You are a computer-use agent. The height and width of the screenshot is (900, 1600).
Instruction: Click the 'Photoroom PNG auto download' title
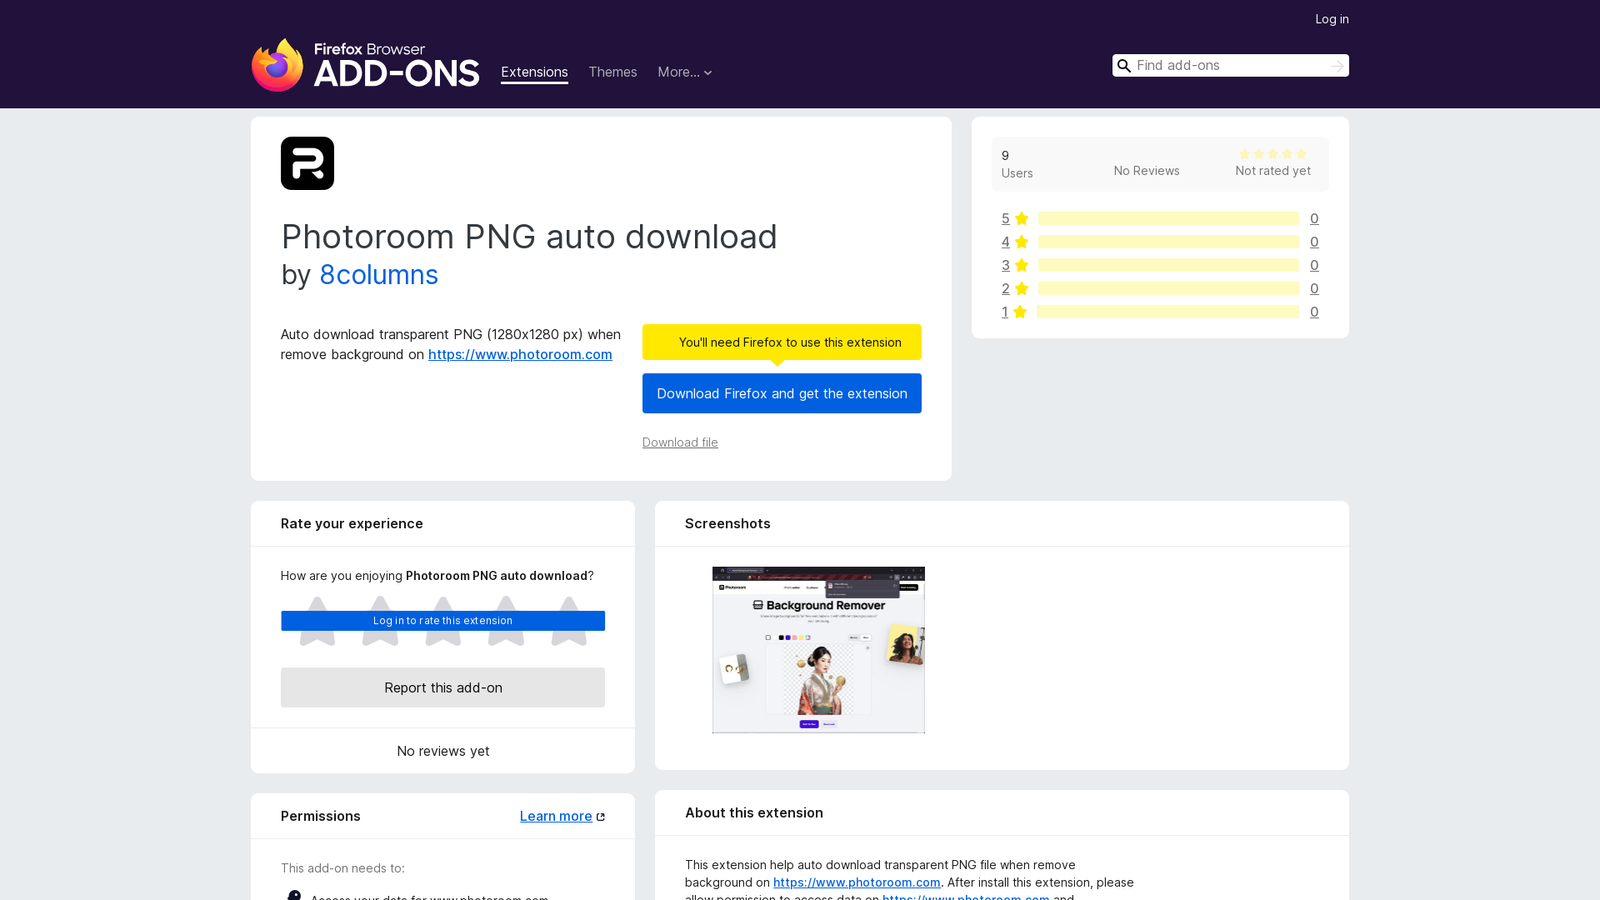529,237
